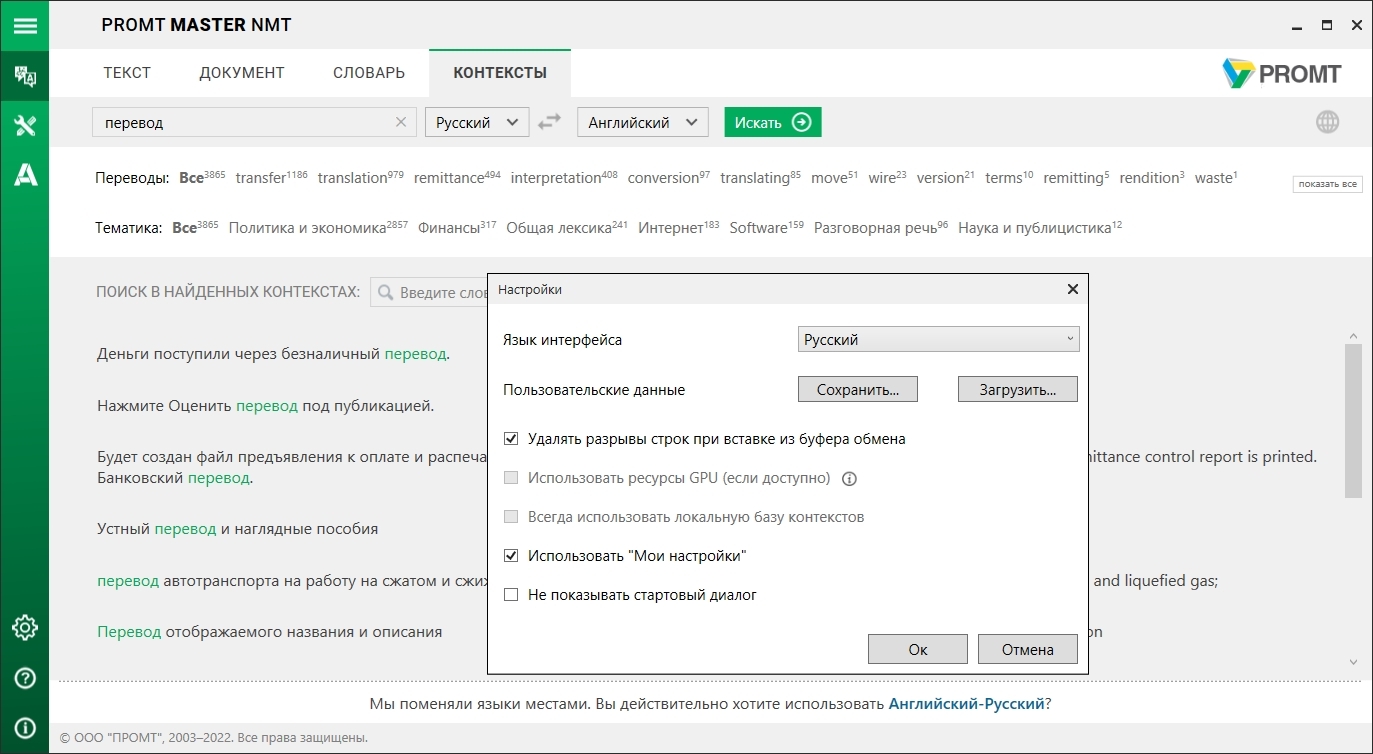Select the КОНТЕКСТЫ tab
Viewport: 1373px width, 754px height.
(500, 73)
